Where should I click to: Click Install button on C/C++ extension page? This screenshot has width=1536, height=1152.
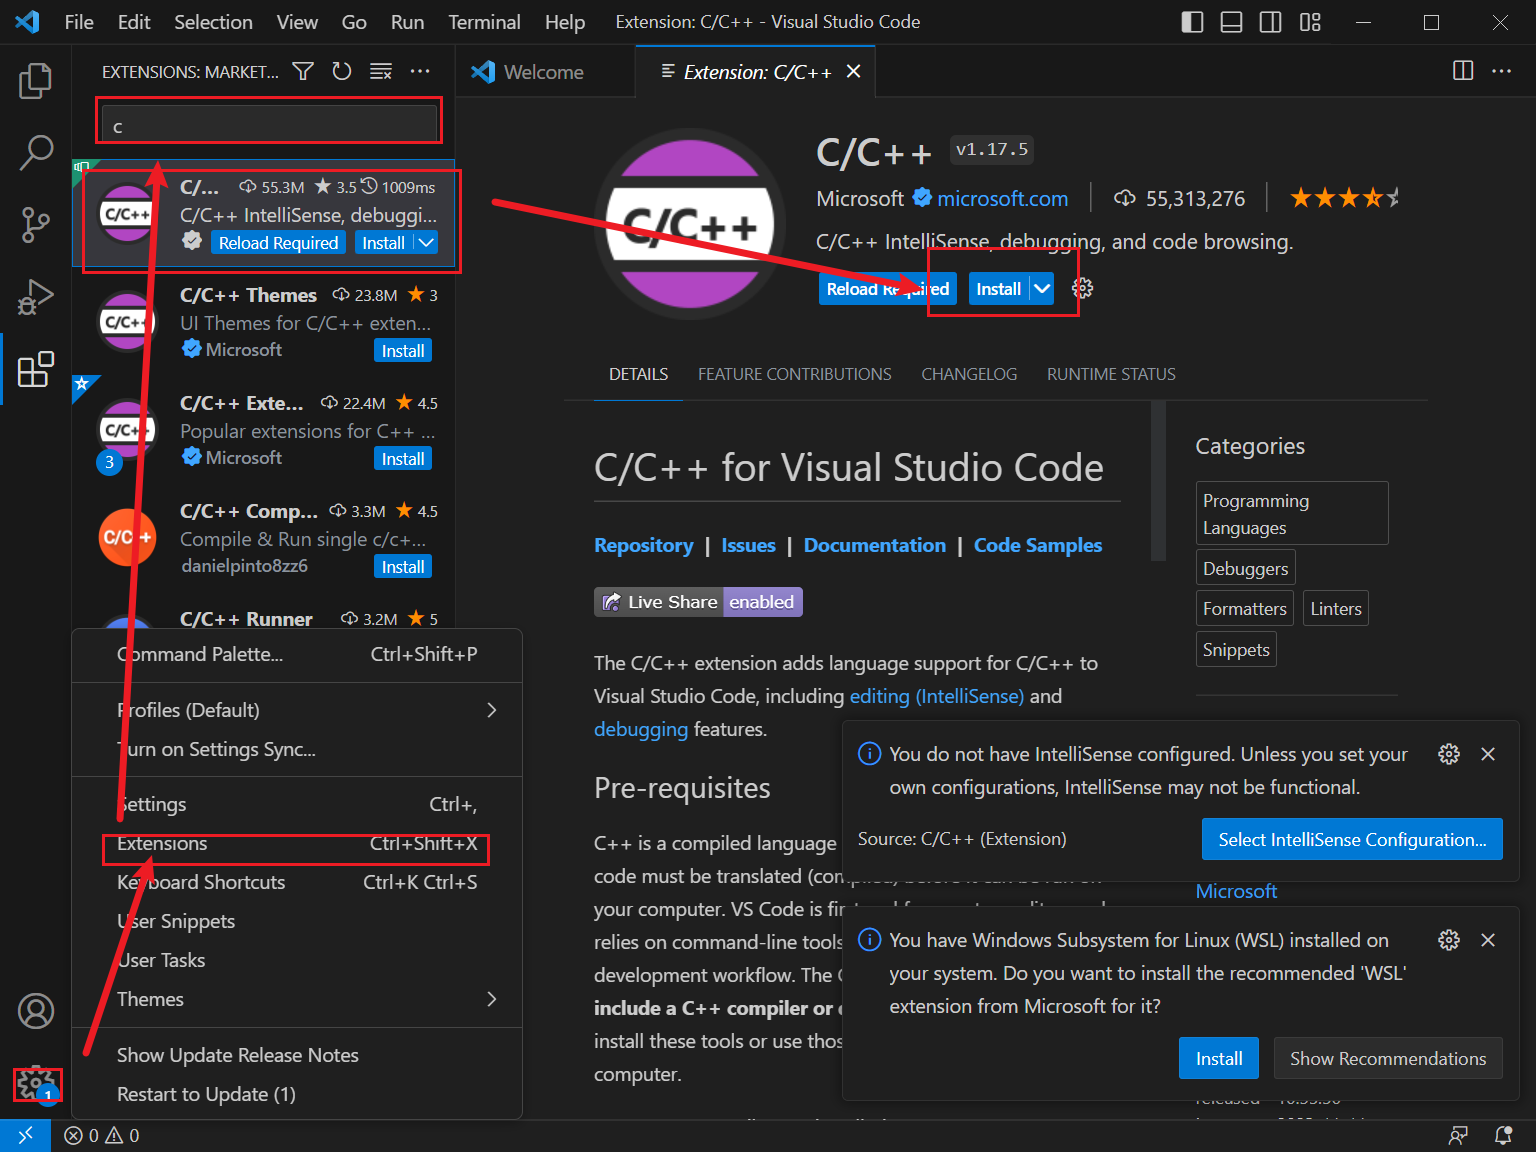998,289
